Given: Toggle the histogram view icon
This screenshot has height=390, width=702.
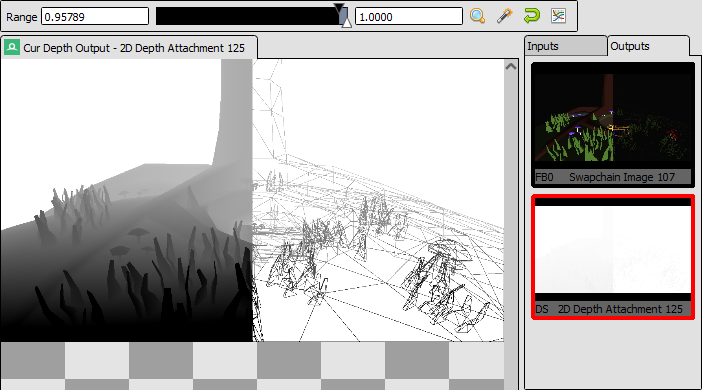Looking at the screenshot, I should 558,16.
